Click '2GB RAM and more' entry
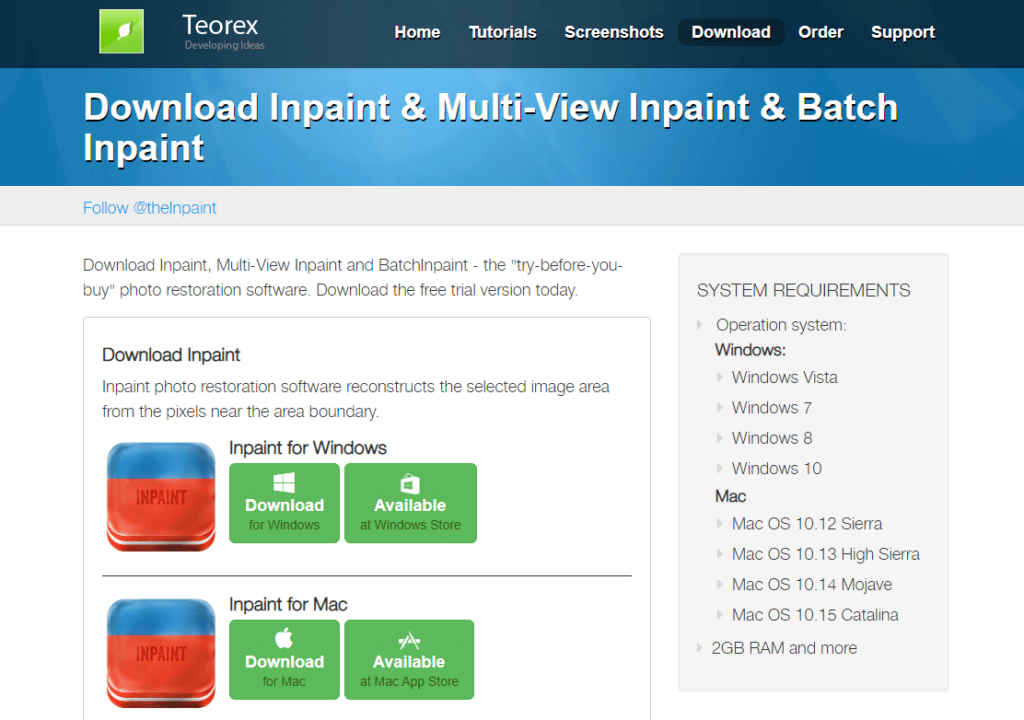Viewport: 1024px width, 720px height. click(784, 648)
